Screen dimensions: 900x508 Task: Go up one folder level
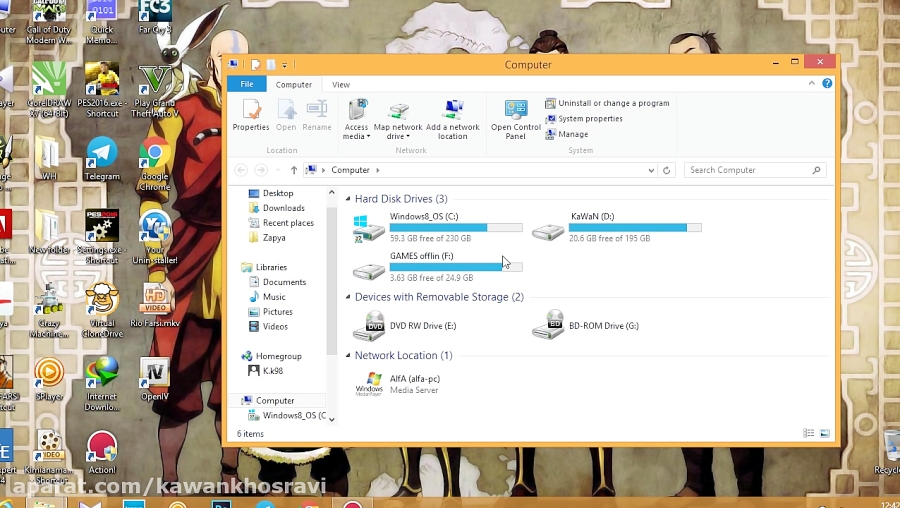click(x=294, y=170)
